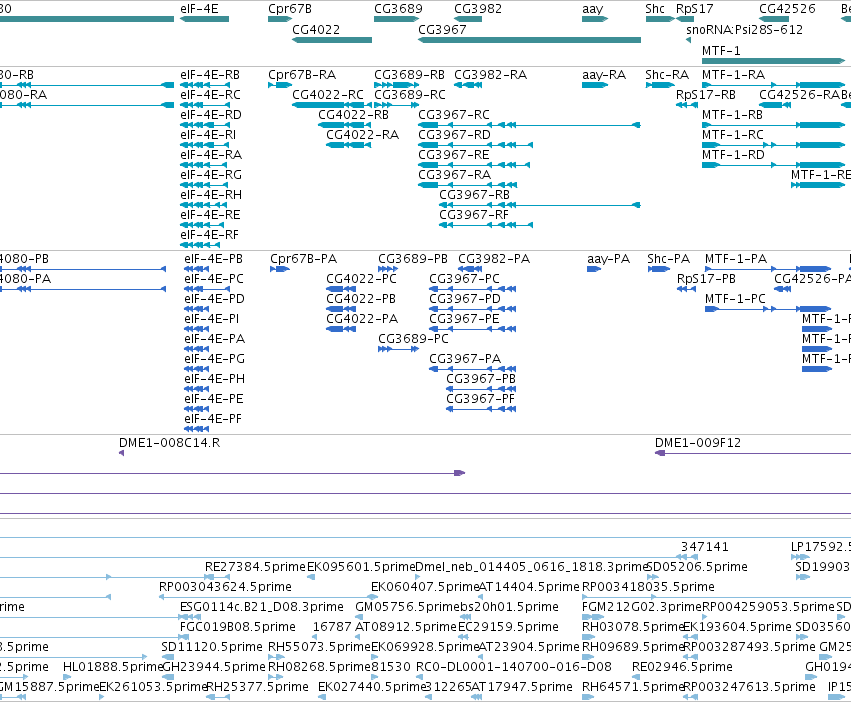Image resolution: width=851 pixels, height=702 pixels.
Task: Click protein eIF-4E-PH label
Action: 214,378
